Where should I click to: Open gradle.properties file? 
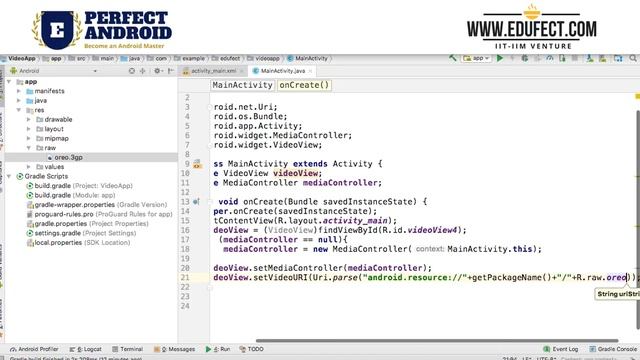(x=87, y=224)
